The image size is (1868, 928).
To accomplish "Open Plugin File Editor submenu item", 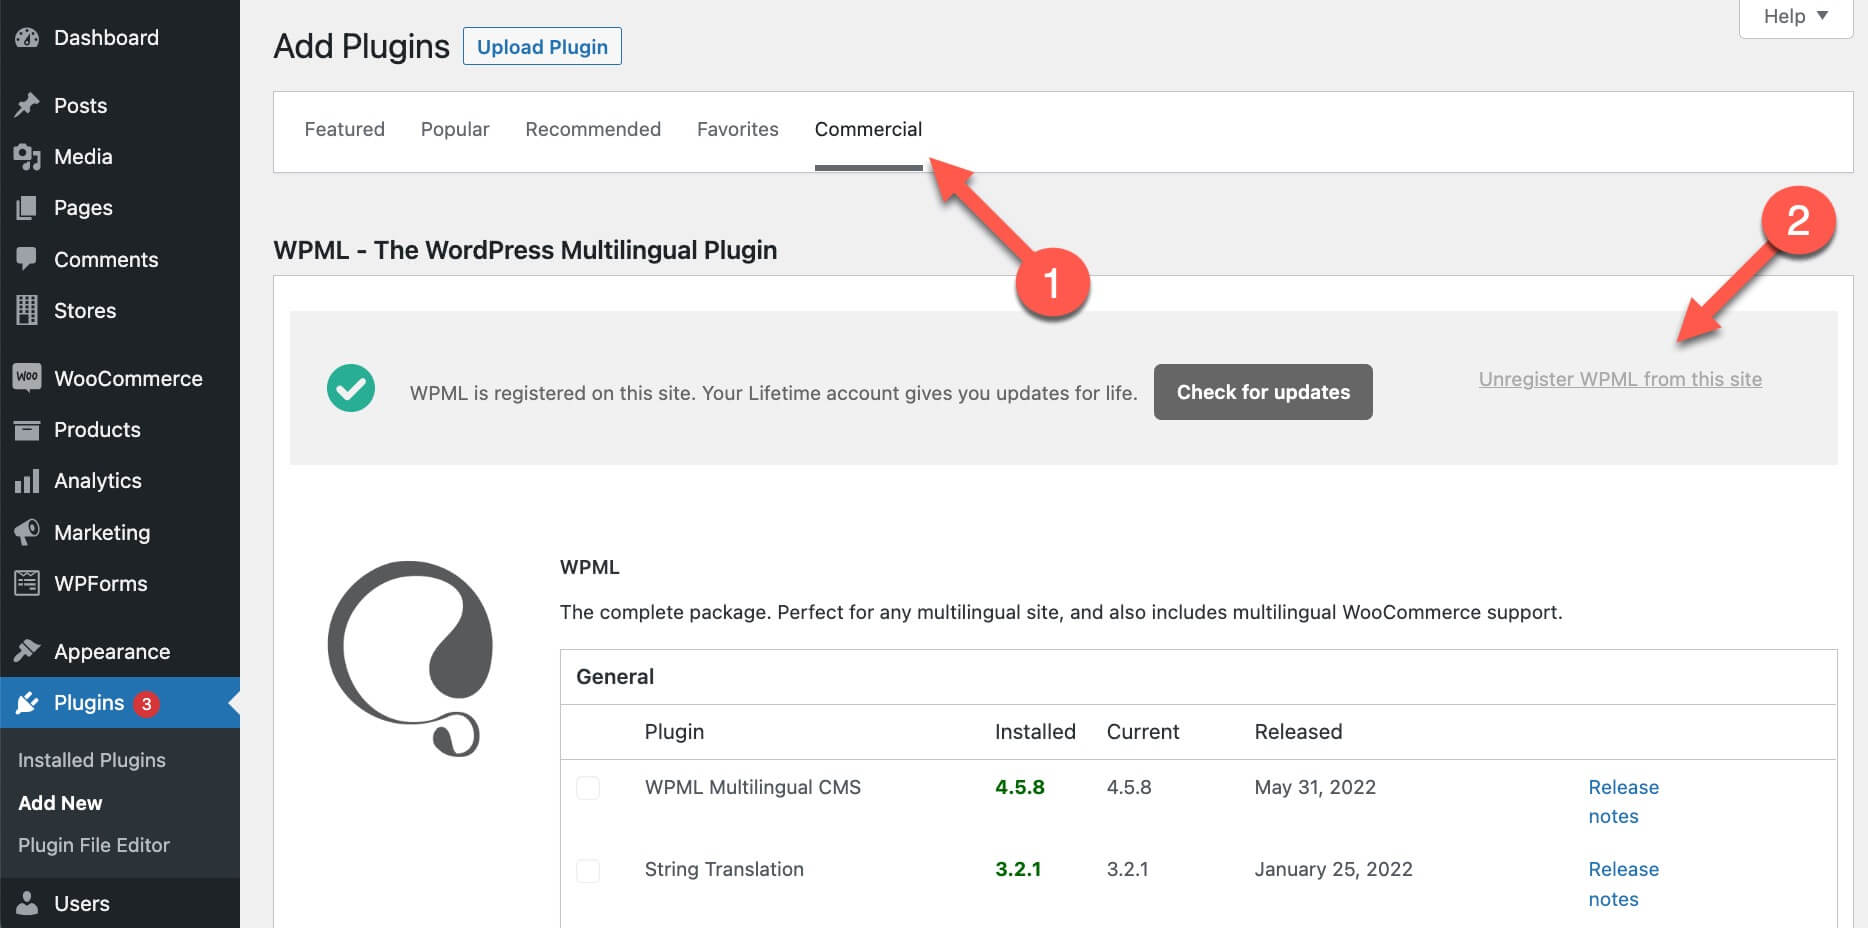I will (94, 845).
